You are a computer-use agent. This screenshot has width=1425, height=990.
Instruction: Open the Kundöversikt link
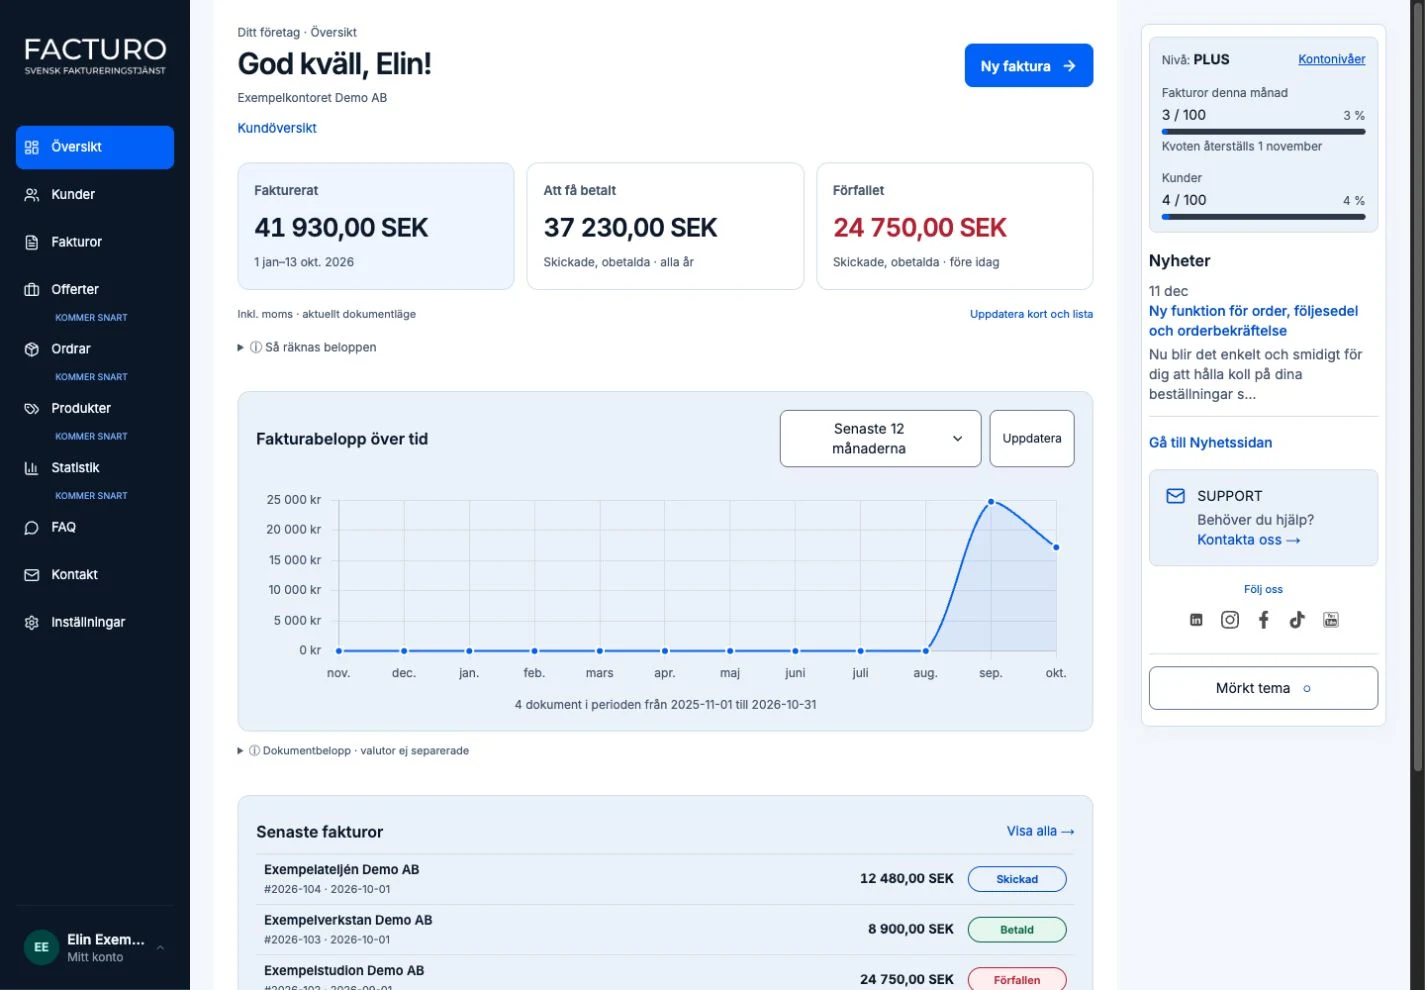point(277,128)
